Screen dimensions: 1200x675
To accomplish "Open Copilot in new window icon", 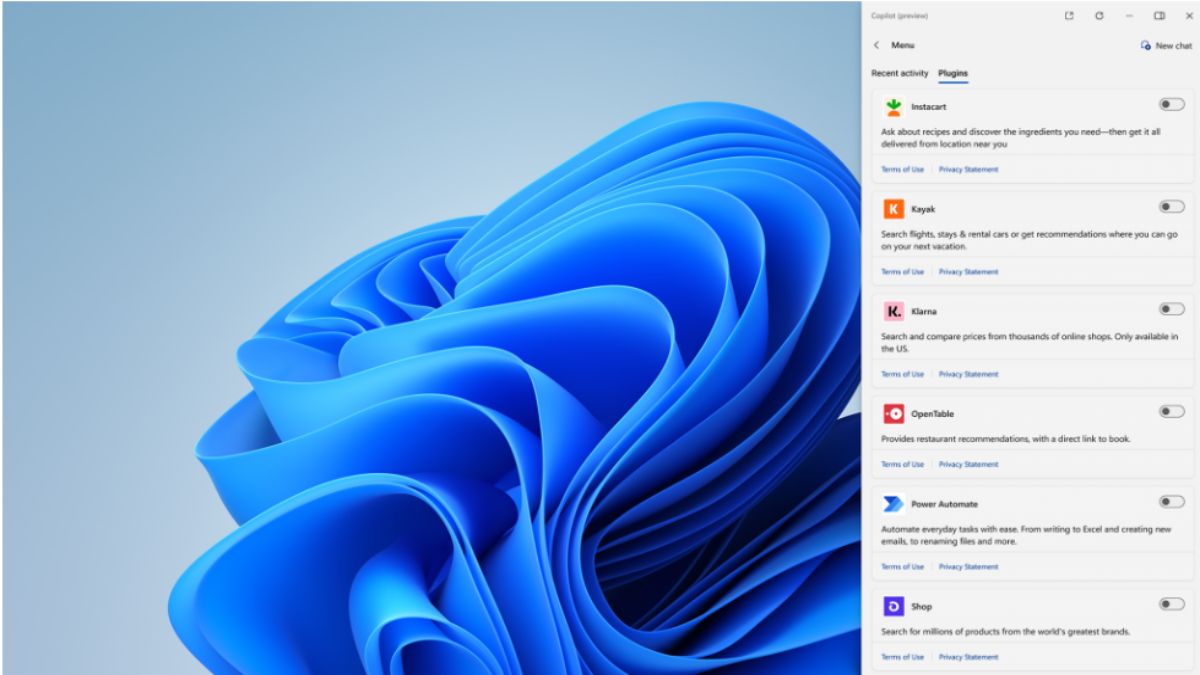I will (x=1069, y=16).
